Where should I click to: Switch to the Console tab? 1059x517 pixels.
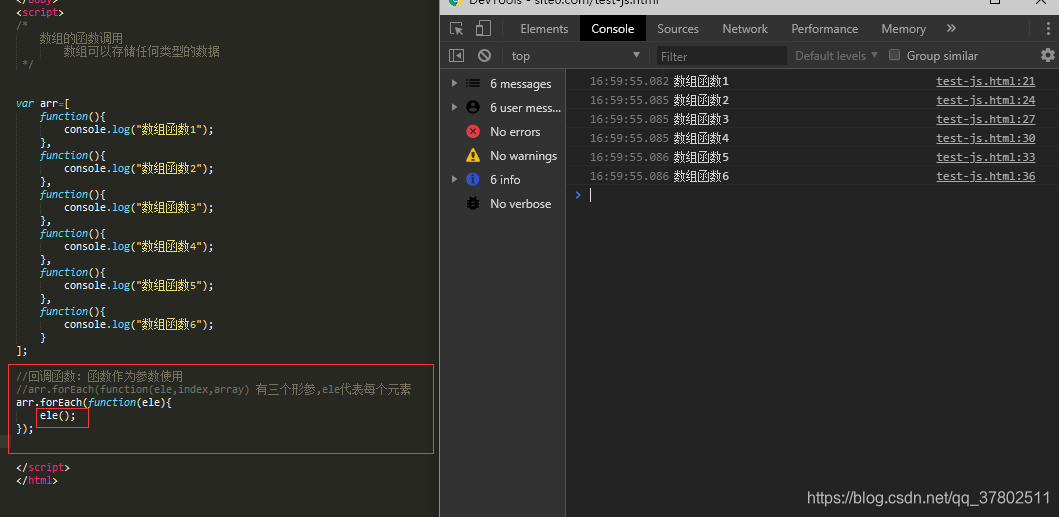tap(613, 28)
